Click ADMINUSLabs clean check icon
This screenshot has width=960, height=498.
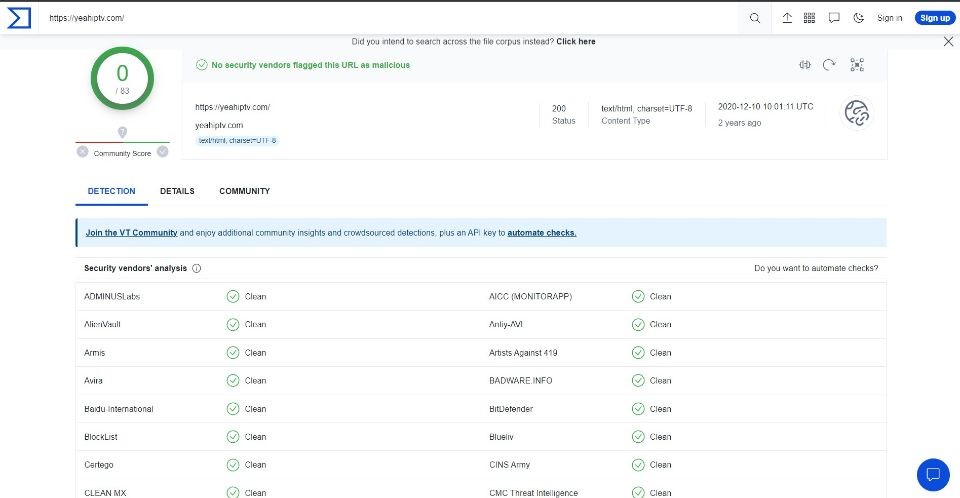233,296
